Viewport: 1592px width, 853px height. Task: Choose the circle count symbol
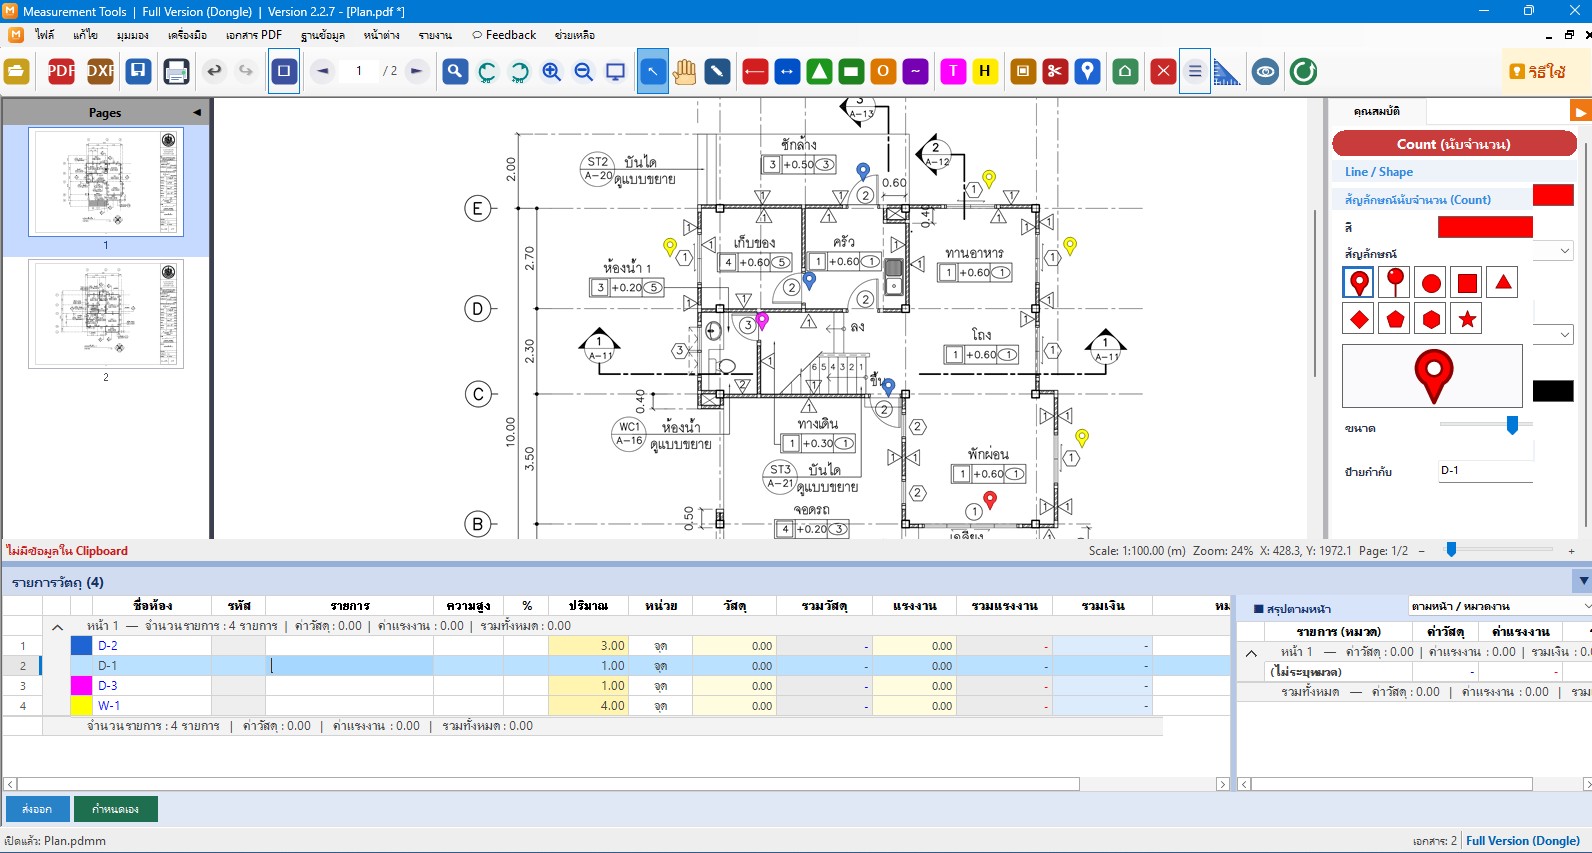pos(1431,283)
